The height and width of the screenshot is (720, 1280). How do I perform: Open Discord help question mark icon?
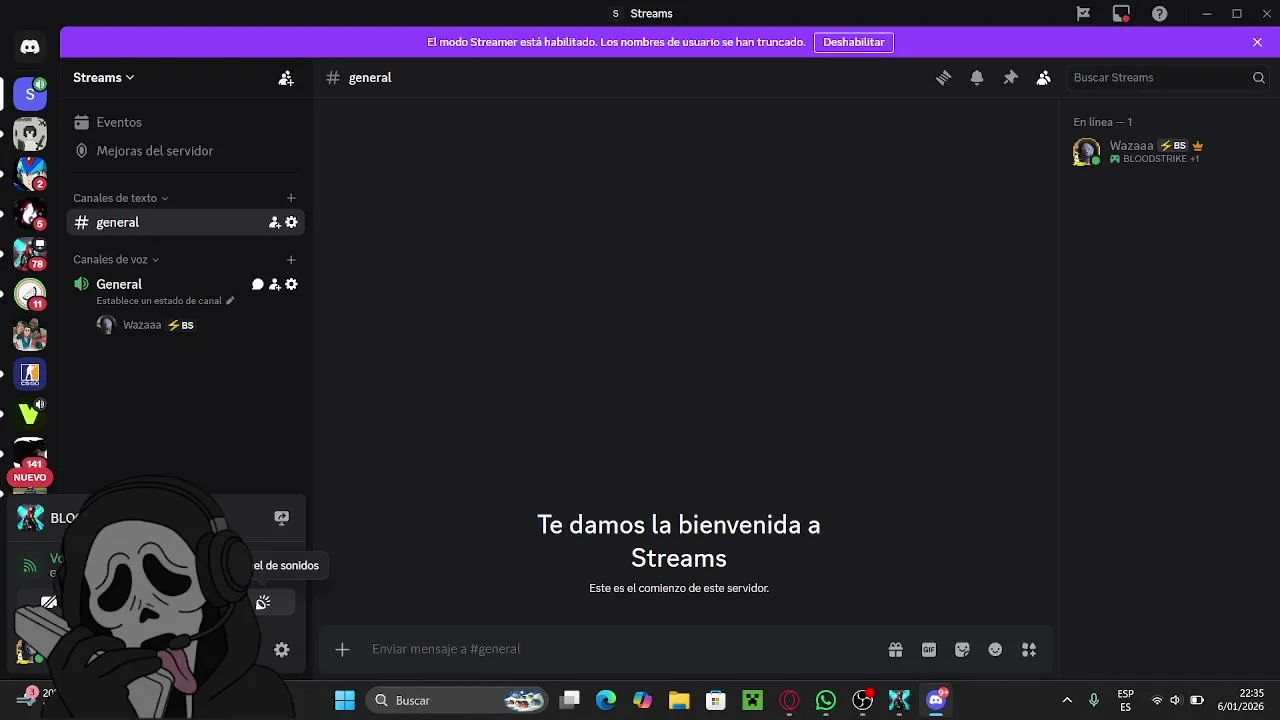tap(1160, 14)
